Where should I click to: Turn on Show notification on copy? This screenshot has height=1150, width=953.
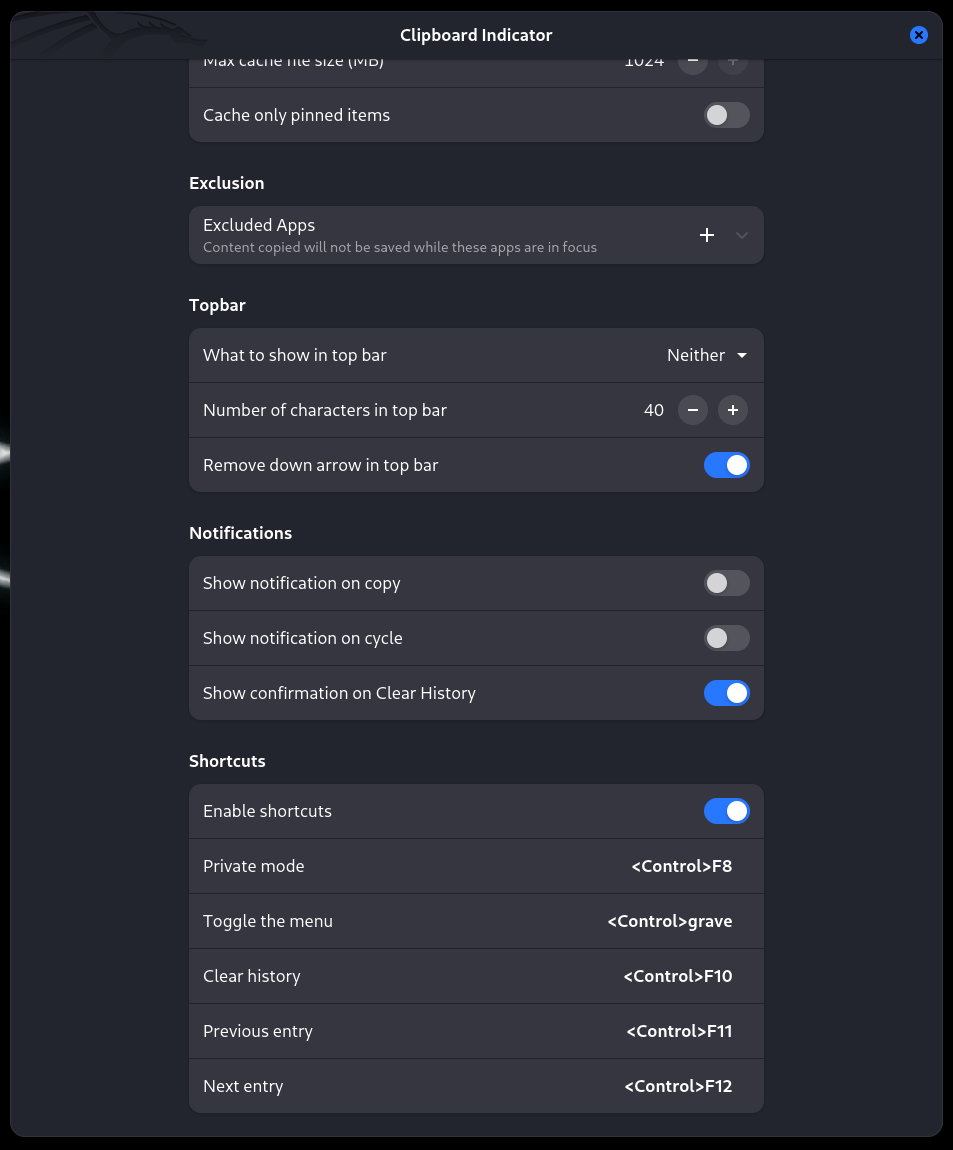point(726,583)
